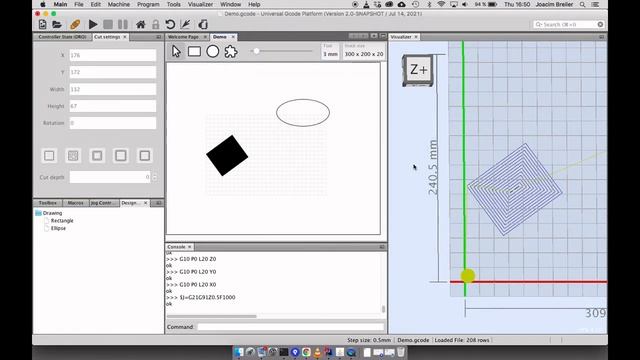Switch to the Toolbox tab
Screen dimensions: 640x360
(x=48, y=203)
